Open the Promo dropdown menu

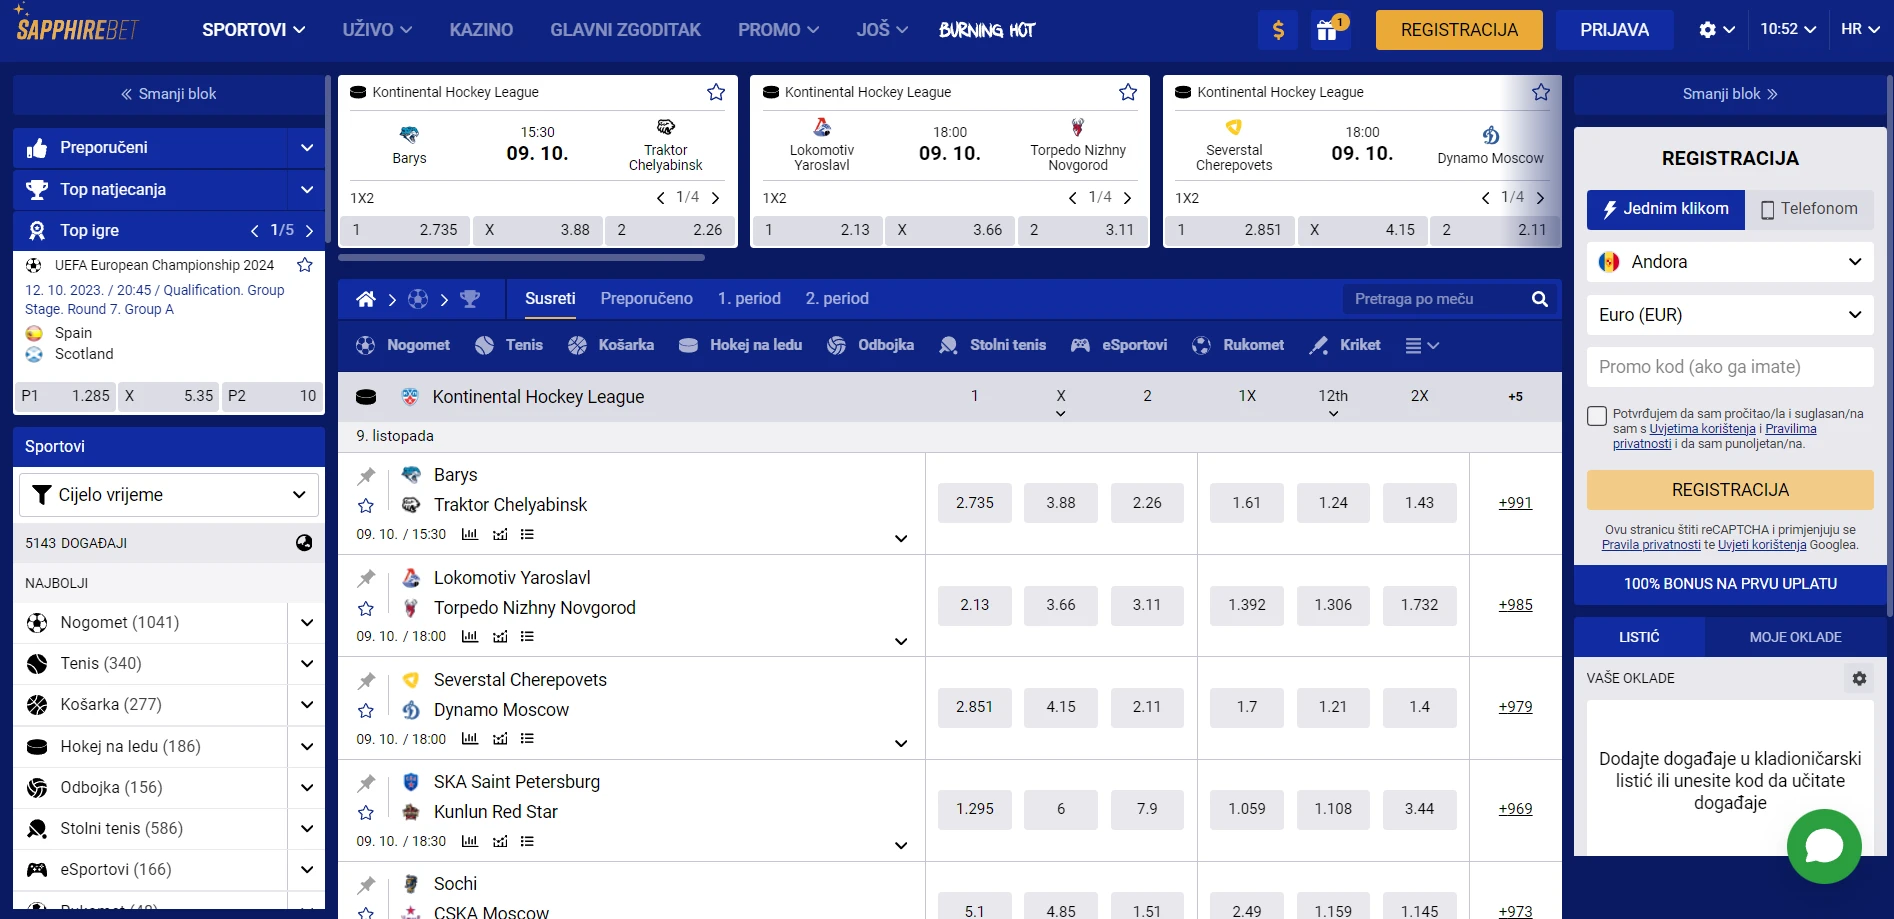778,30
